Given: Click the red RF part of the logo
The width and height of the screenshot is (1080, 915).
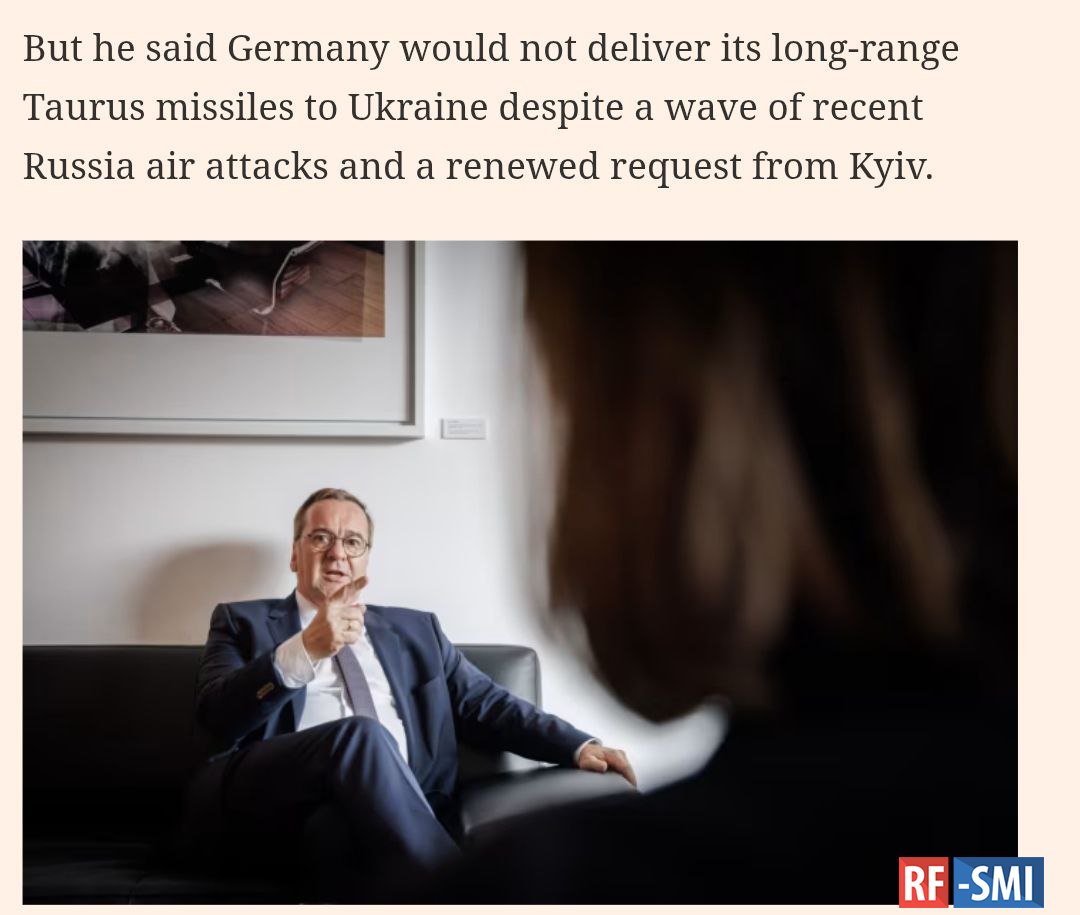Looking at the screenshot, I should 925,882.
